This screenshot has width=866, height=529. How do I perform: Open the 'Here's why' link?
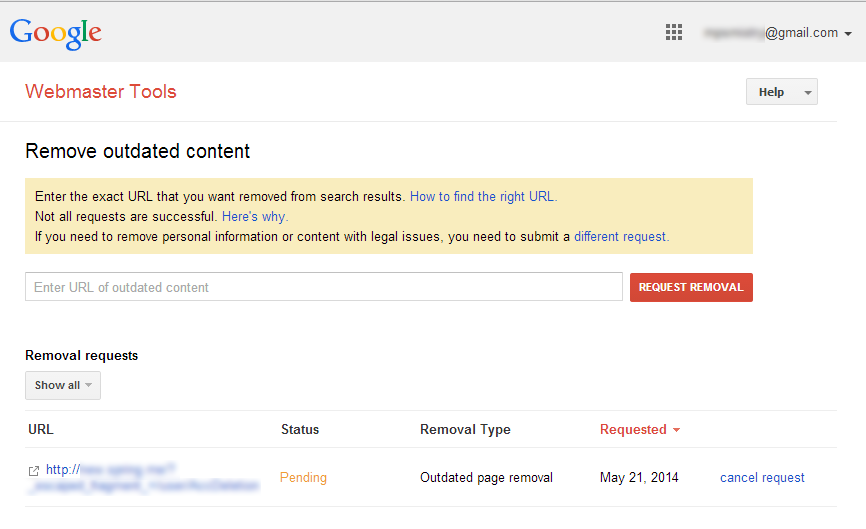(x=255, y=217)
